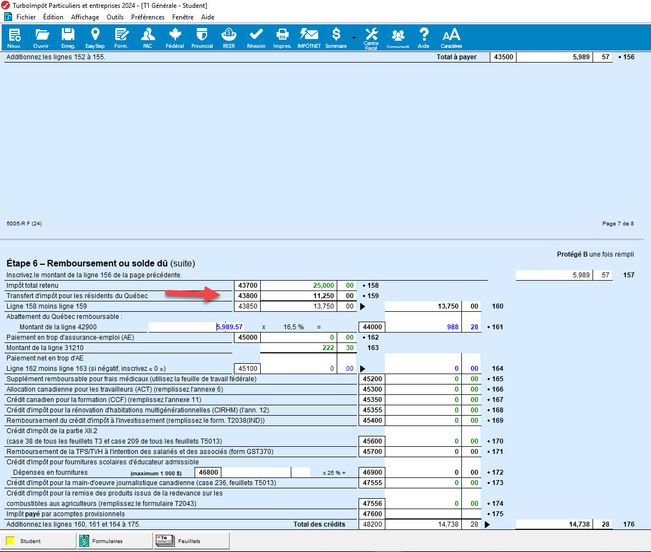Image resolution: width=651 pixels, height=552 pixels.
Task: Click the 'Page 7 de 8' footer text
Action: click(618, 223)
